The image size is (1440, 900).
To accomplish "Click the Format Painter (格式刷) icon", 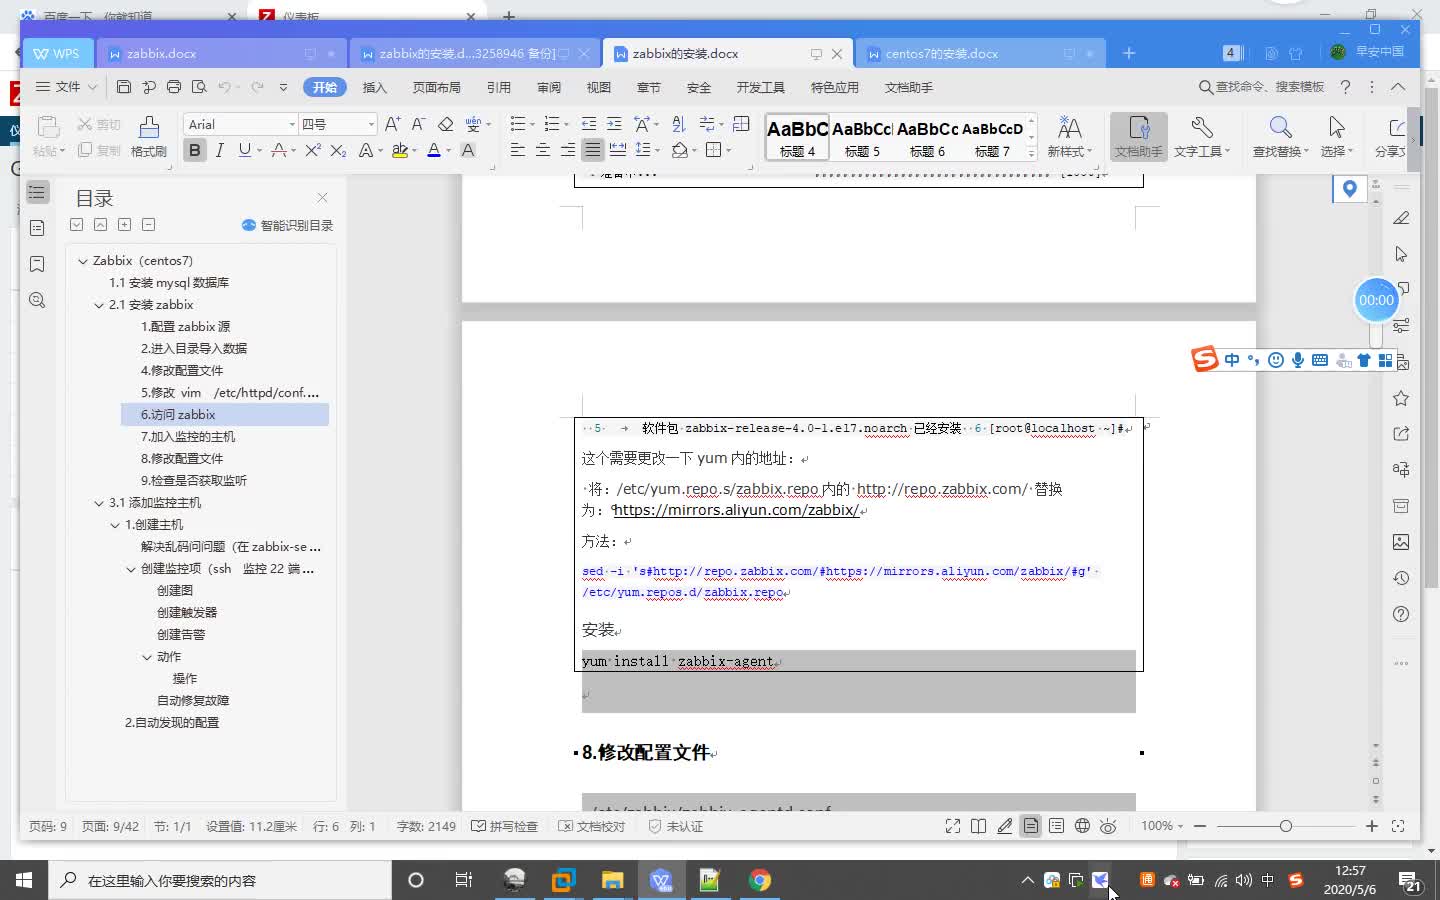I will tap(148, 135).
